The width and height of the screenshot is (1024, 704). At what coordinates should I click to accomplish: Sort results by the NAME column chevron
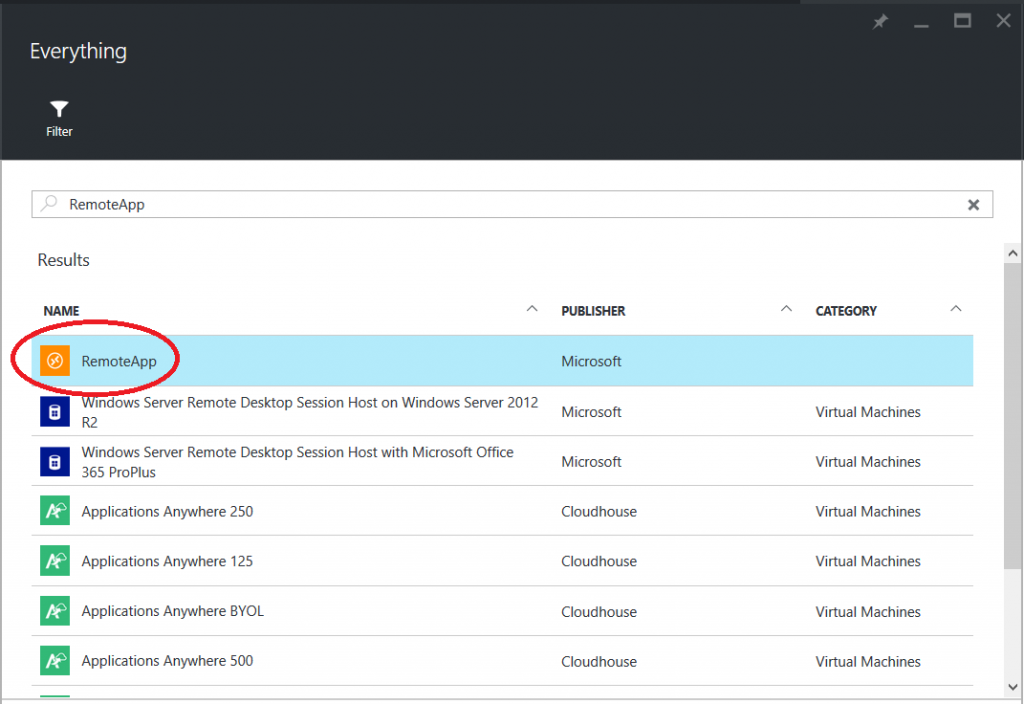click(532, 309)
